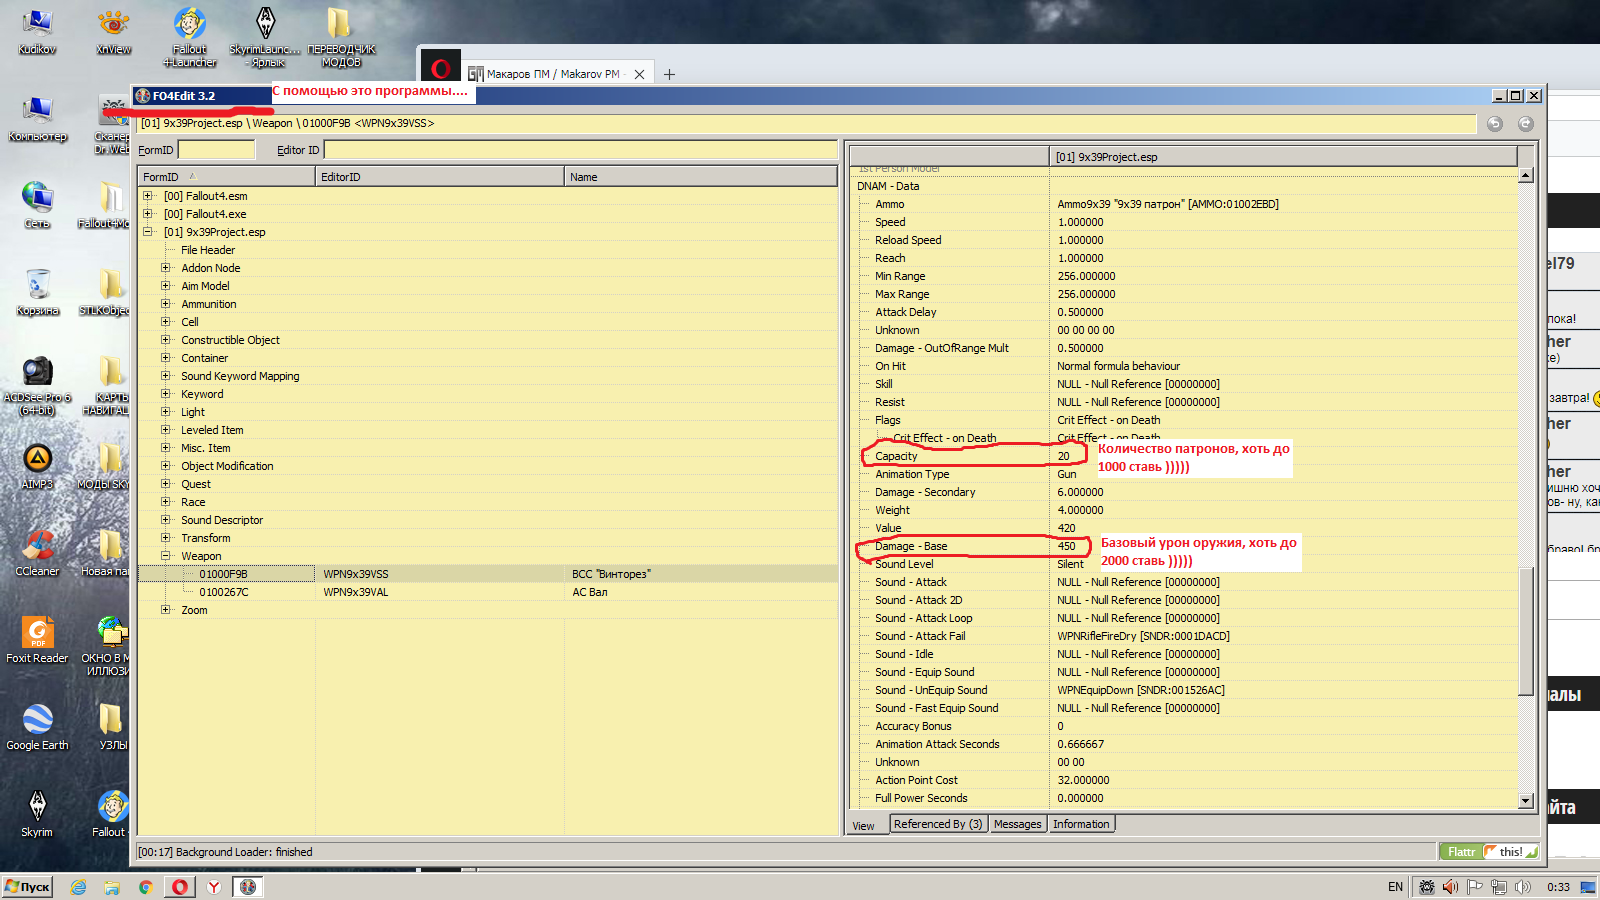
Task: Click the forward navigation arrow in FO4Edit
Action: 1525,124
